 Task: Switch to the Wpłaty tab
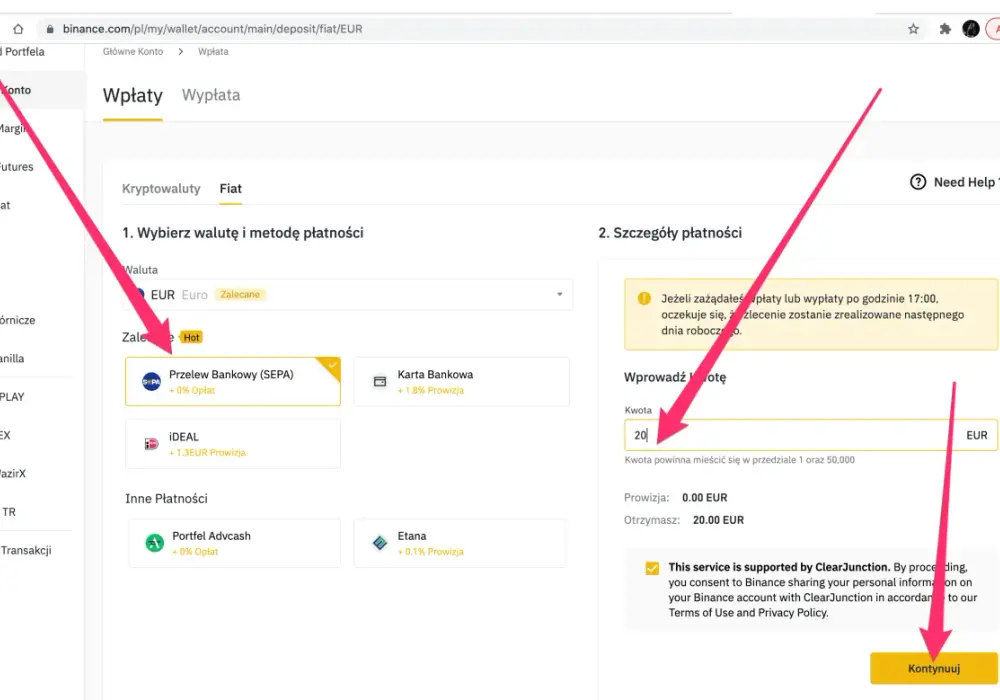coord(133,95)
